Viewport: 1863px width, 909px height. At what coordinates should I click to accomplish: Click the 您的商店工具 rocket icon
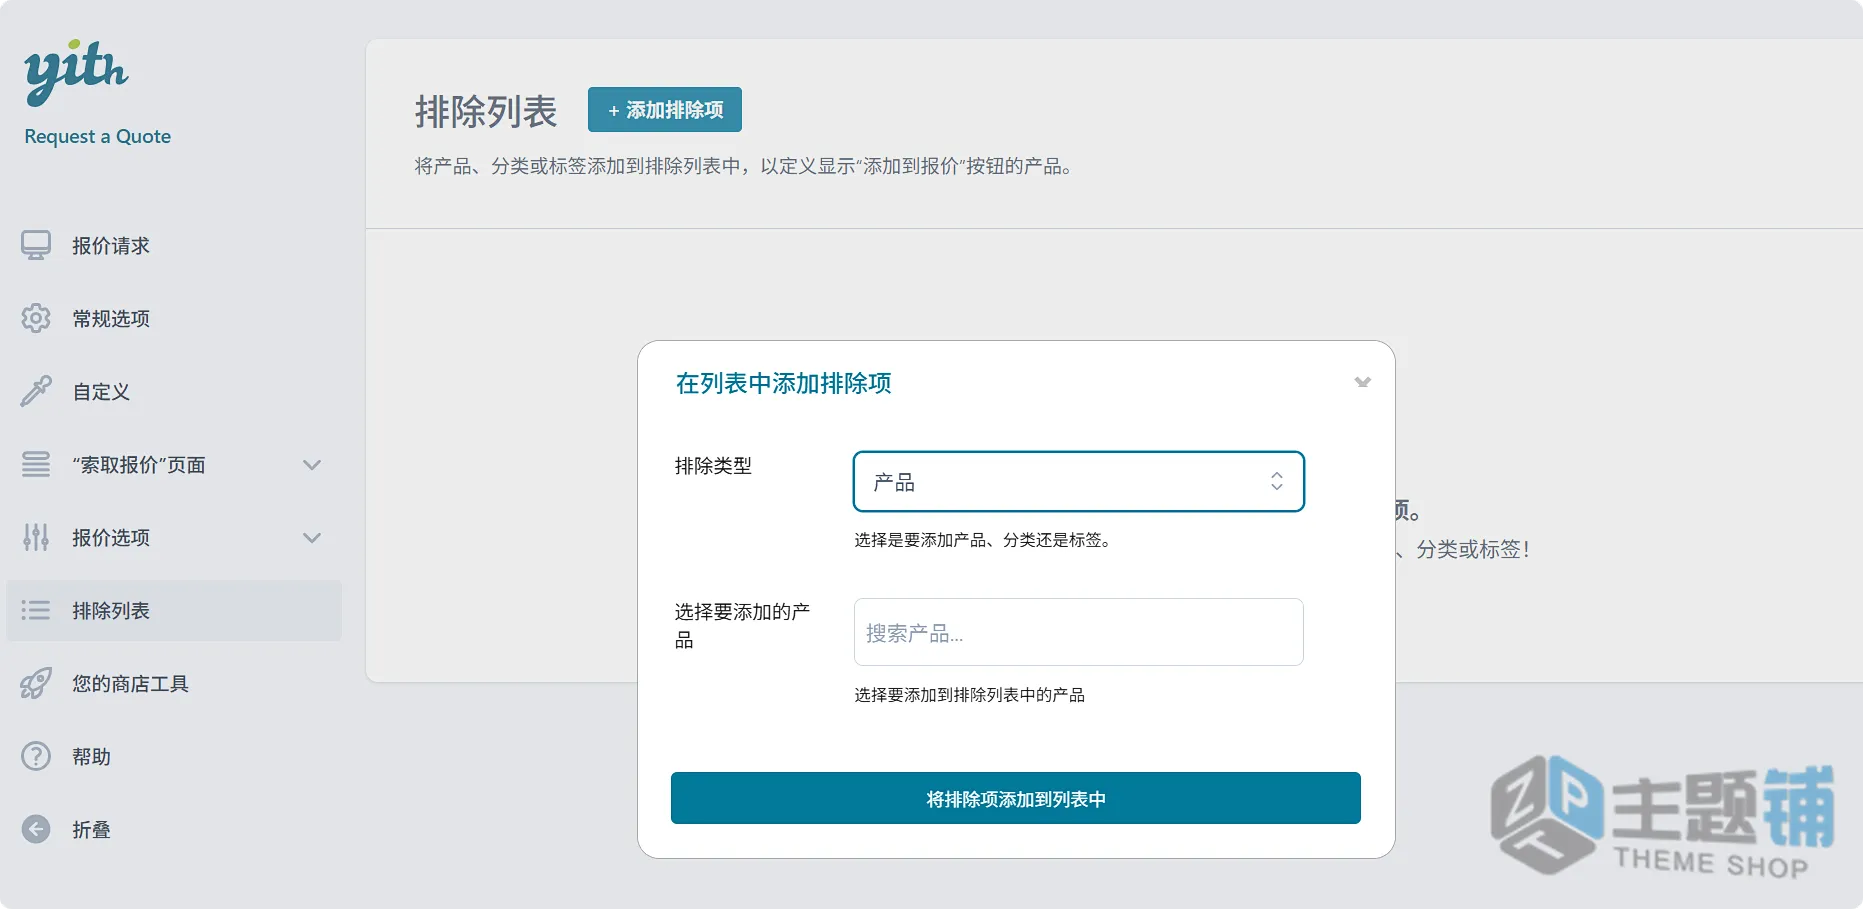[x=36, y=683]
